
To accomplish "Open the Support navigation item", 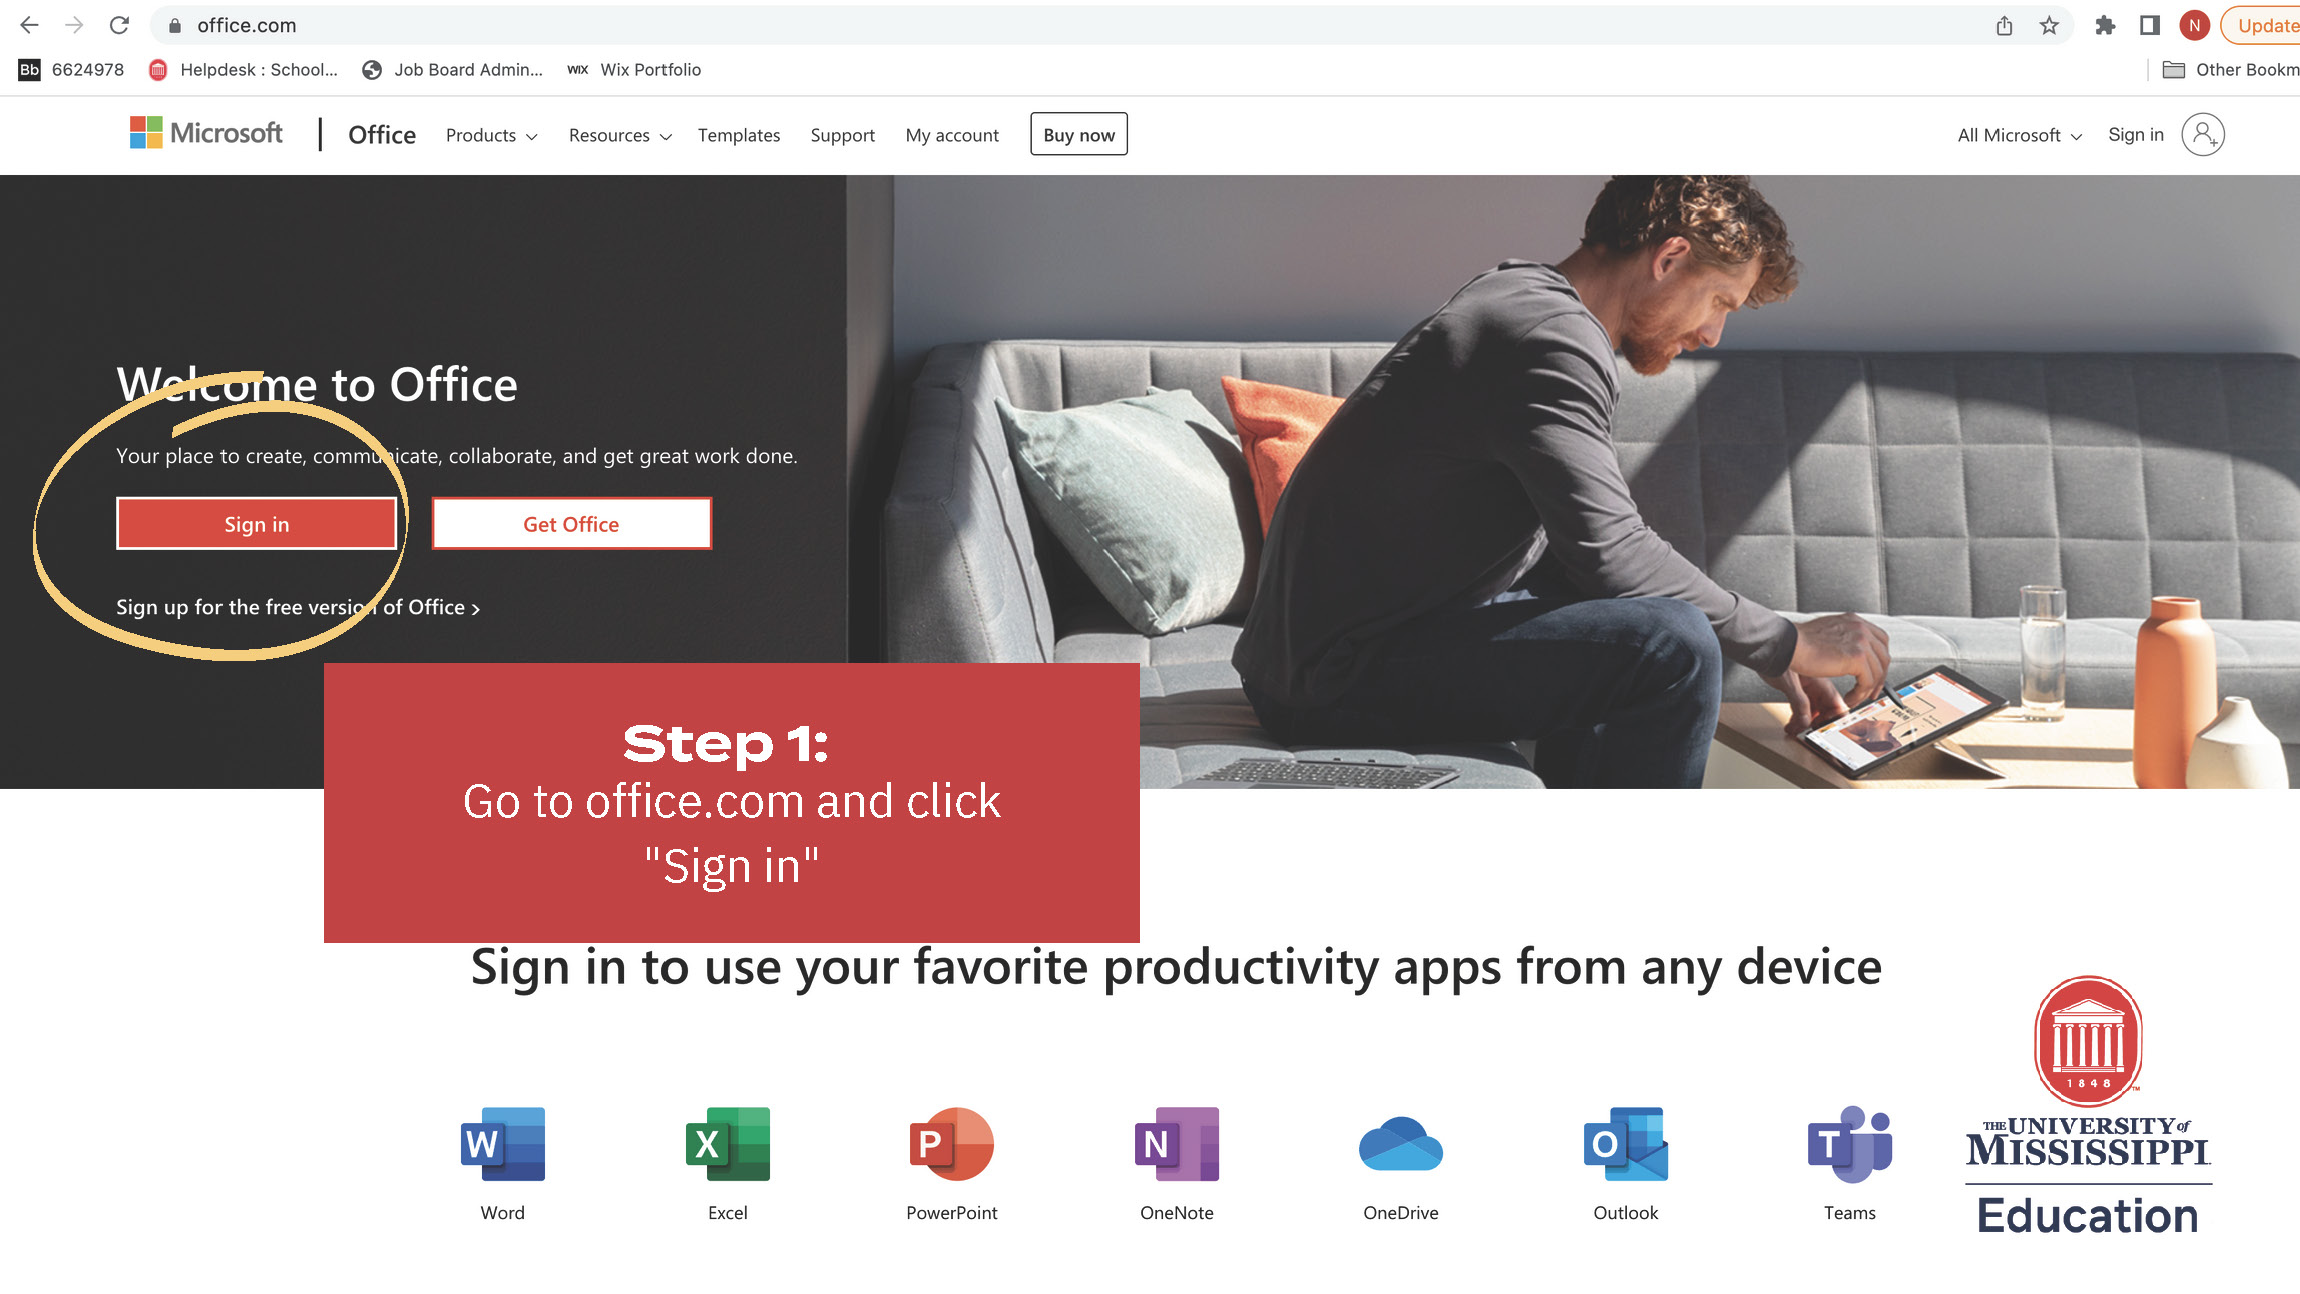I will point(842,136).
